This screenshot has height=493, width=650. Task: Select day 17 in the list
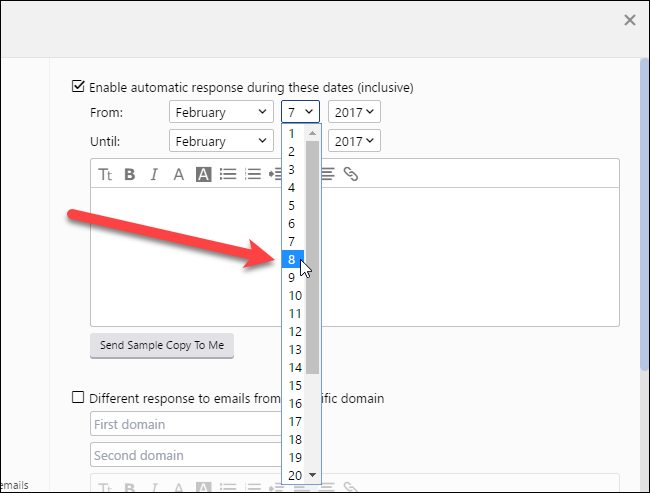[293, 421]
